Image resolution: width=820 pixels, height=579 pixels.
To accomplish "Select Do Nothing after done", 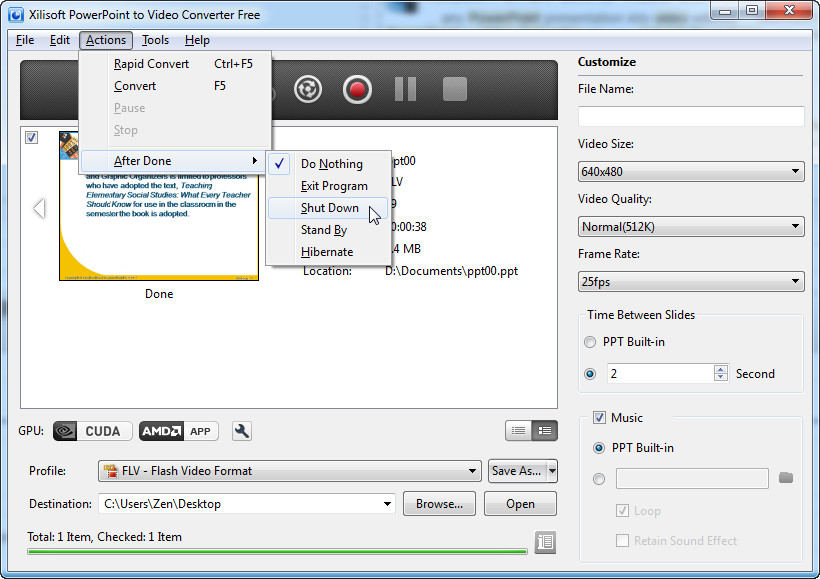I will (328, 164).
